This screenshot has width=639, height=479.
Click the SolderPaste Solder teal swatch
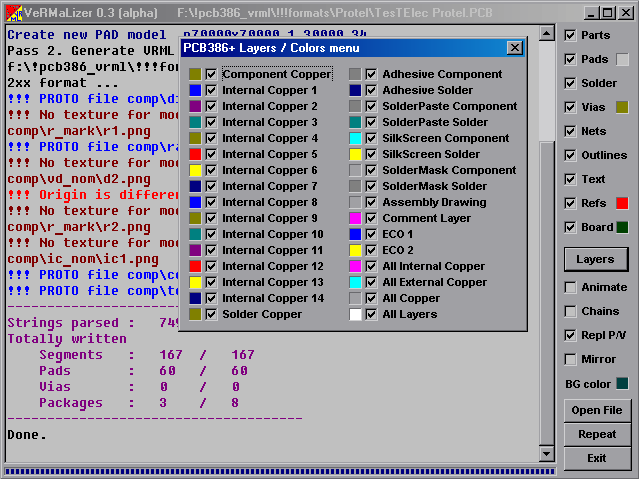point(355,122)
